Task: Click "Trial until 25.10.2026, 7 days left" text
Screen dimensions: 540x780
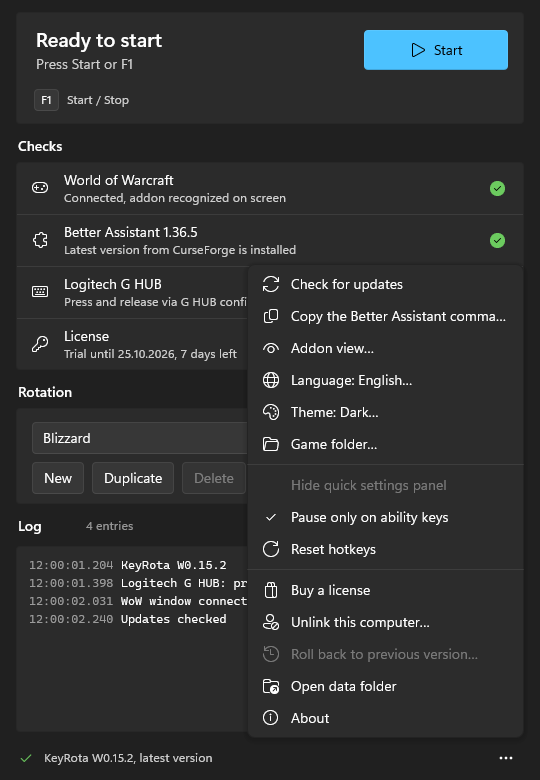Action: pos(150,354)
